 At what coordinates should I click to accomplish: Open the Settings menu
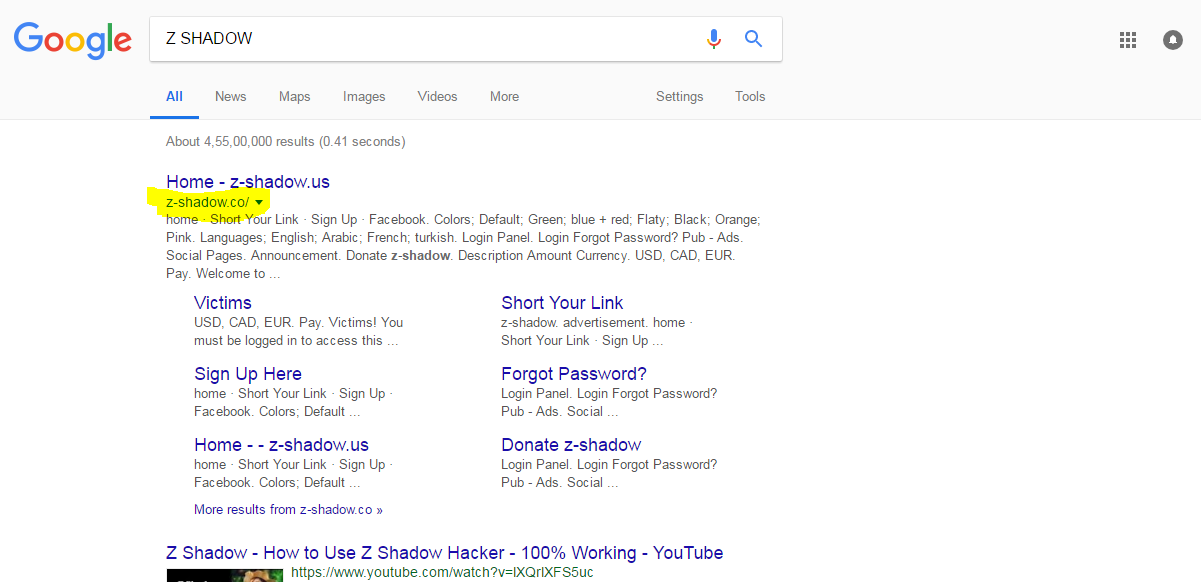679,97
